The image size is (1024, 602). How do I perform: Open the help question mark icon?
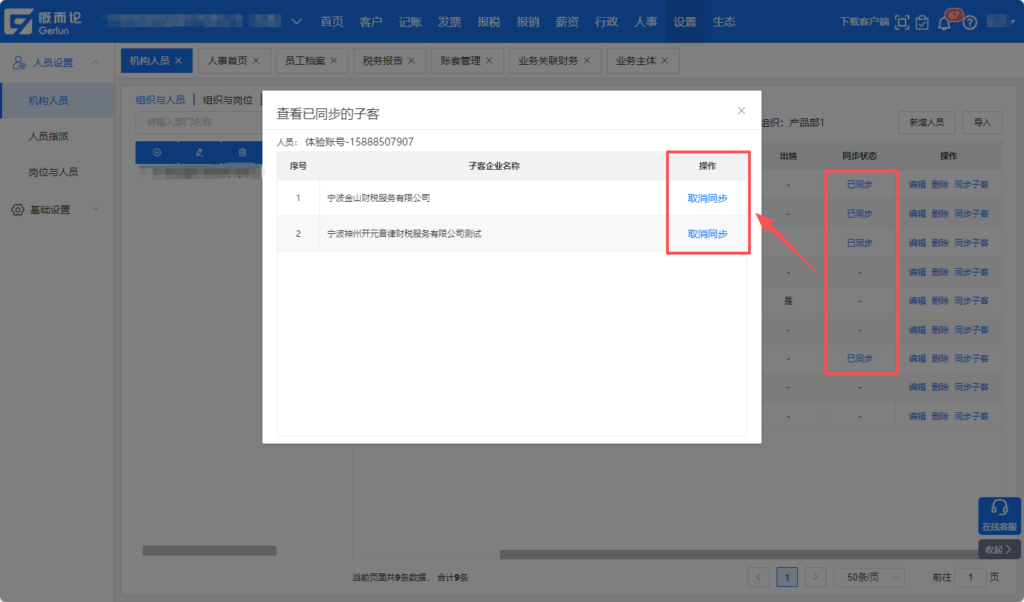point(969,23)
